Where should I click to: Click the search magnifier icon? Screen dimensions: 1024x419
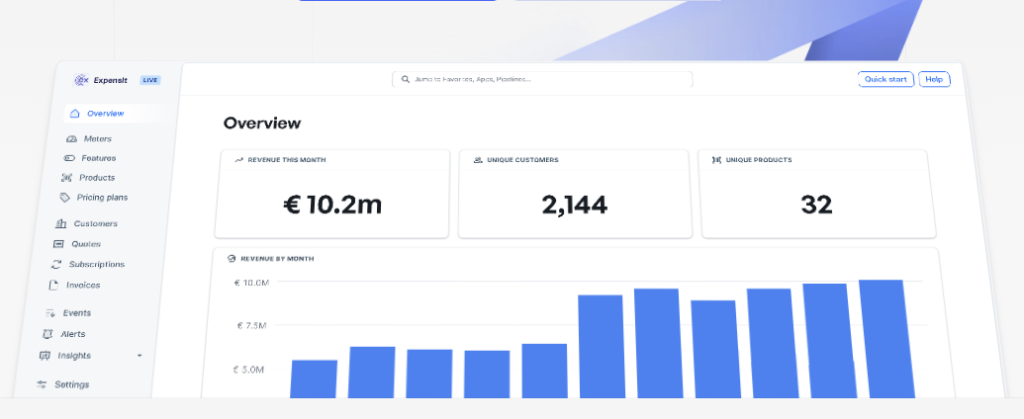pyautogui.click(x=406, y=80)
